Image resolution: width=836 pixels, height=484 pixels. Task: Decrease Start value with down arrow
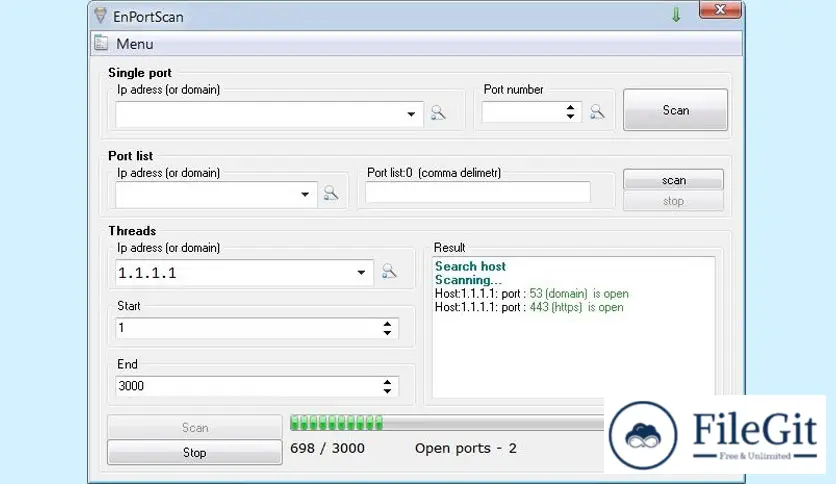coord(388,333)
